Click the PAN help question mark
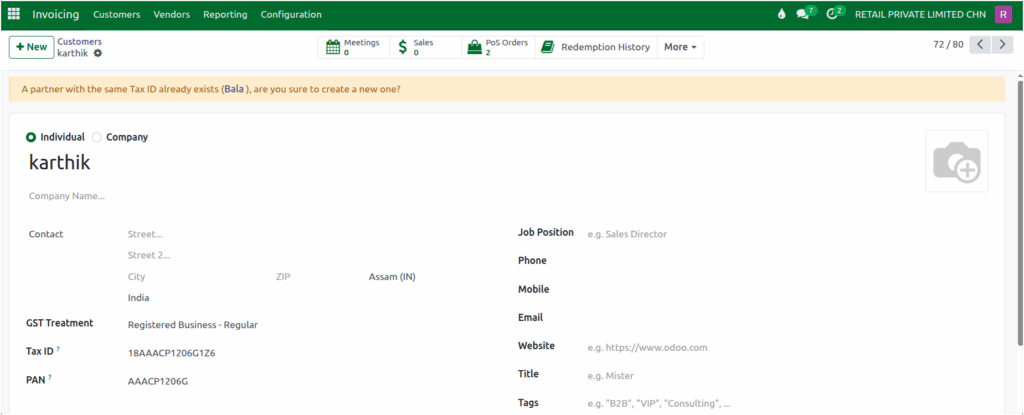1024x415 pixels. (x=50, y=377)
